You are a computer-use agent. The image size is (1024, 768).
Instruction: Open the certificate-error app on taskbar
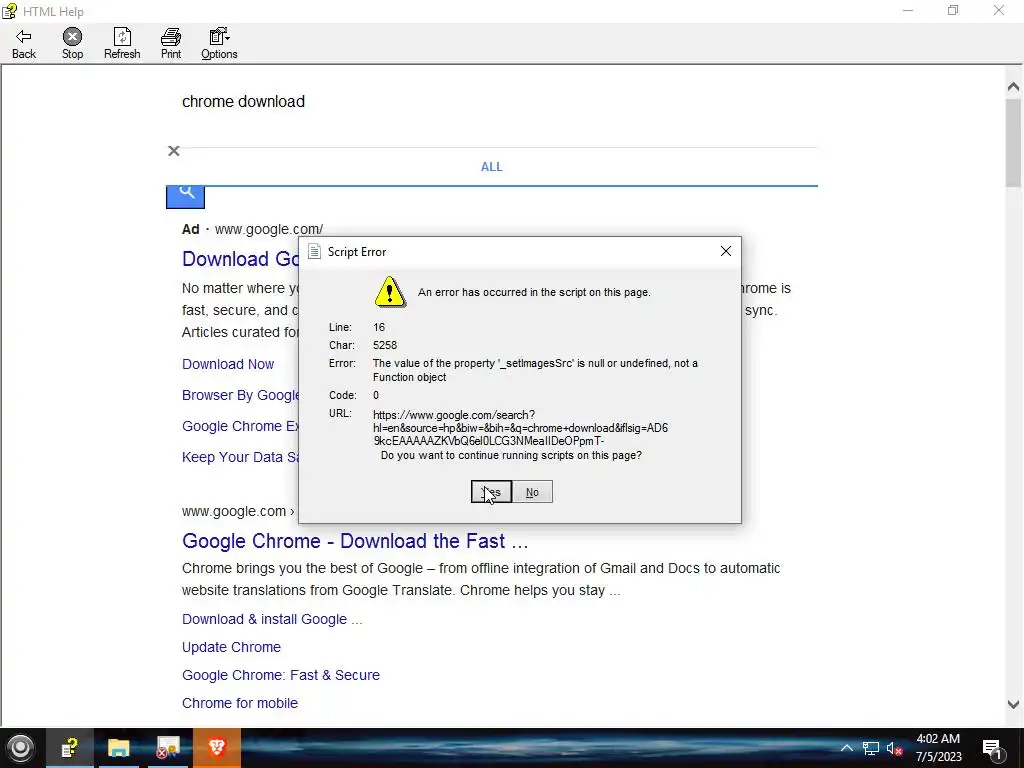tap(167, 748)
